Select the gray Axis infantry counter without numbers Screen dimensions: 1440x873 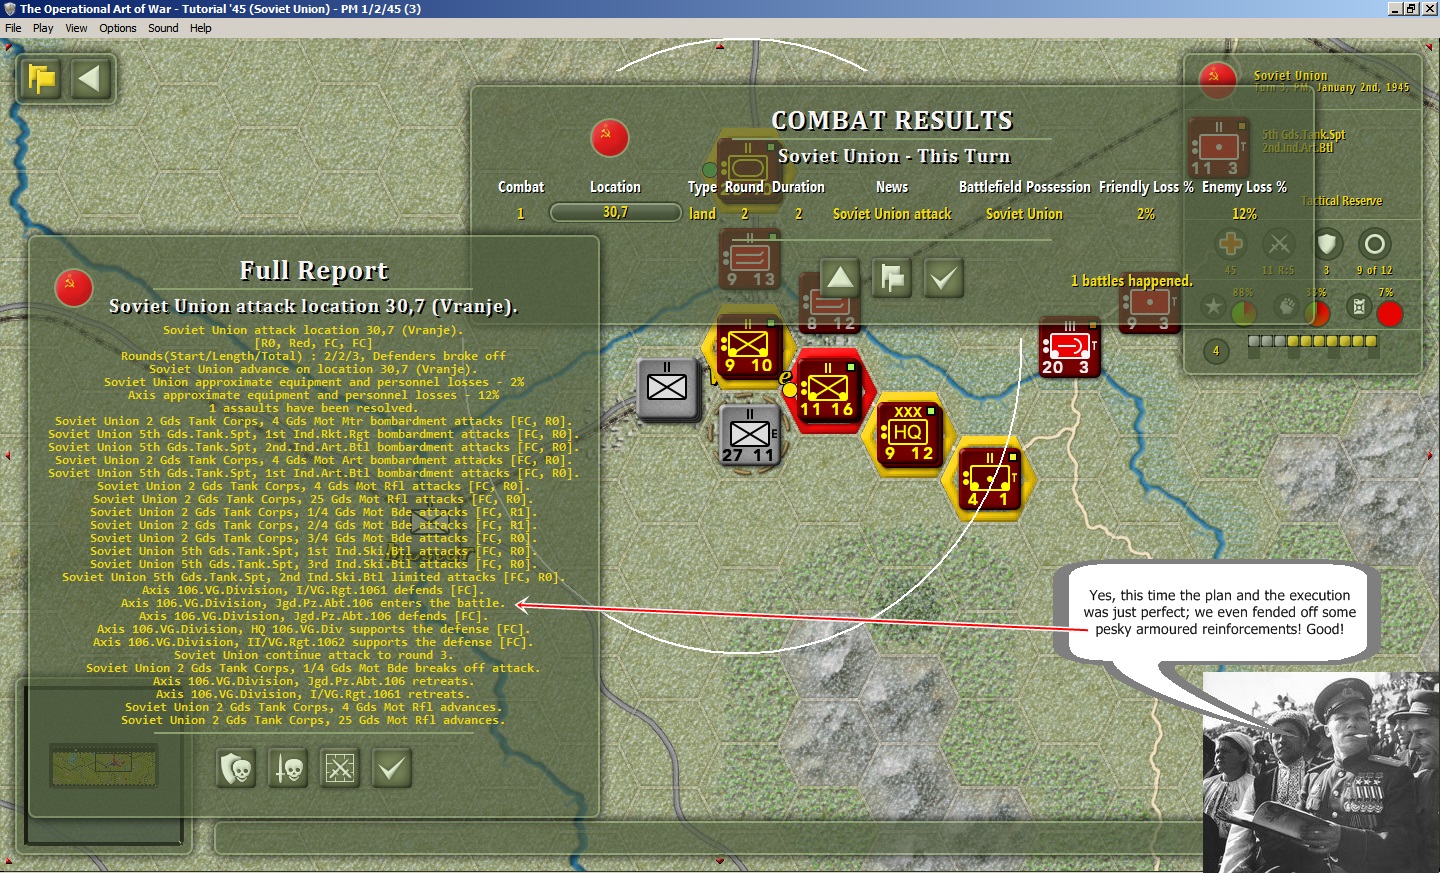point(667,388)
